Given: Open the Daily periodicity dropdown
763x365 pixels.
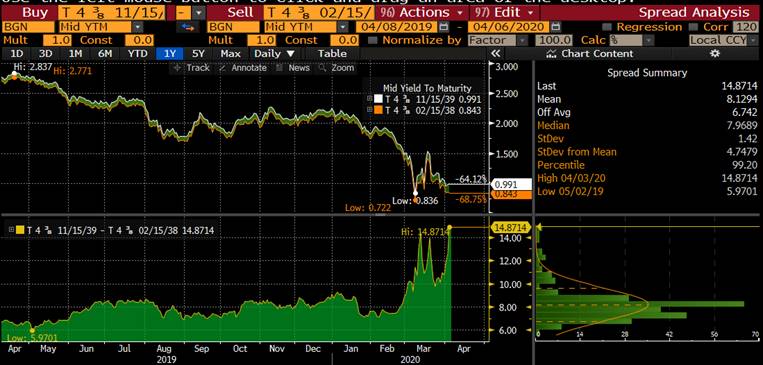Looking at the screenshot, I should click(274, 54).
